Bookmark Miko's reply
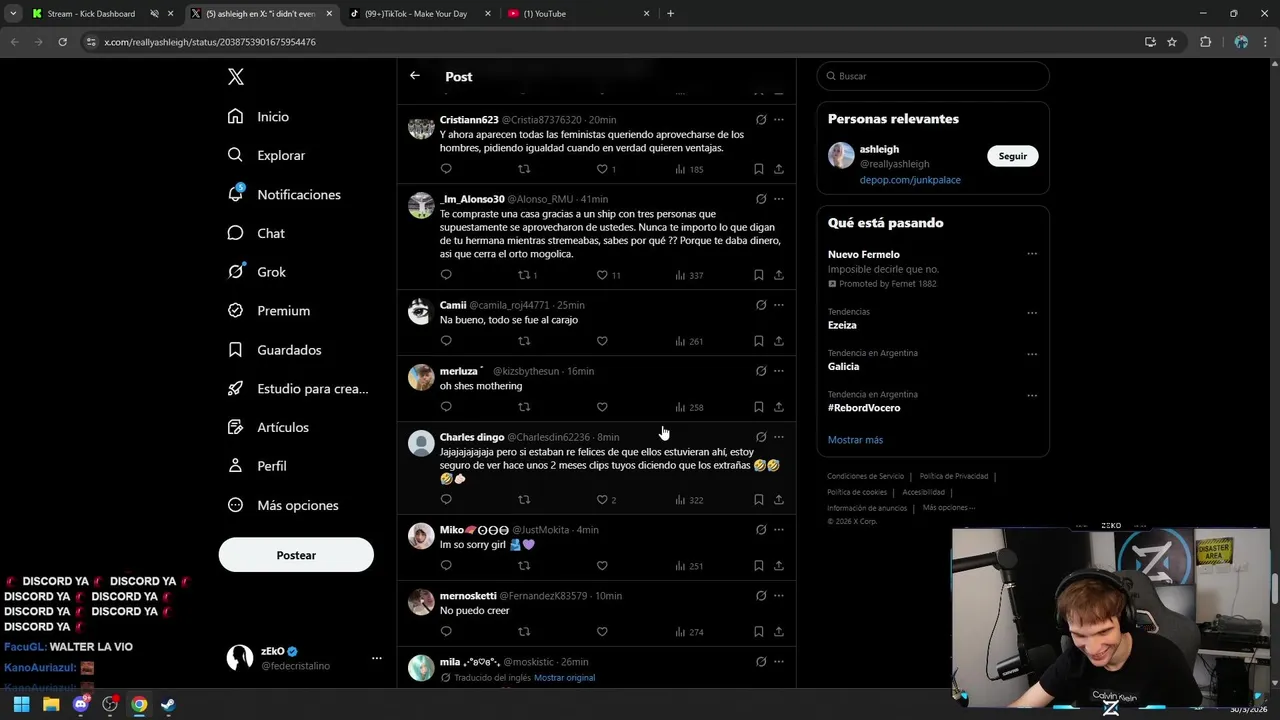 click(x=758, y=566)
